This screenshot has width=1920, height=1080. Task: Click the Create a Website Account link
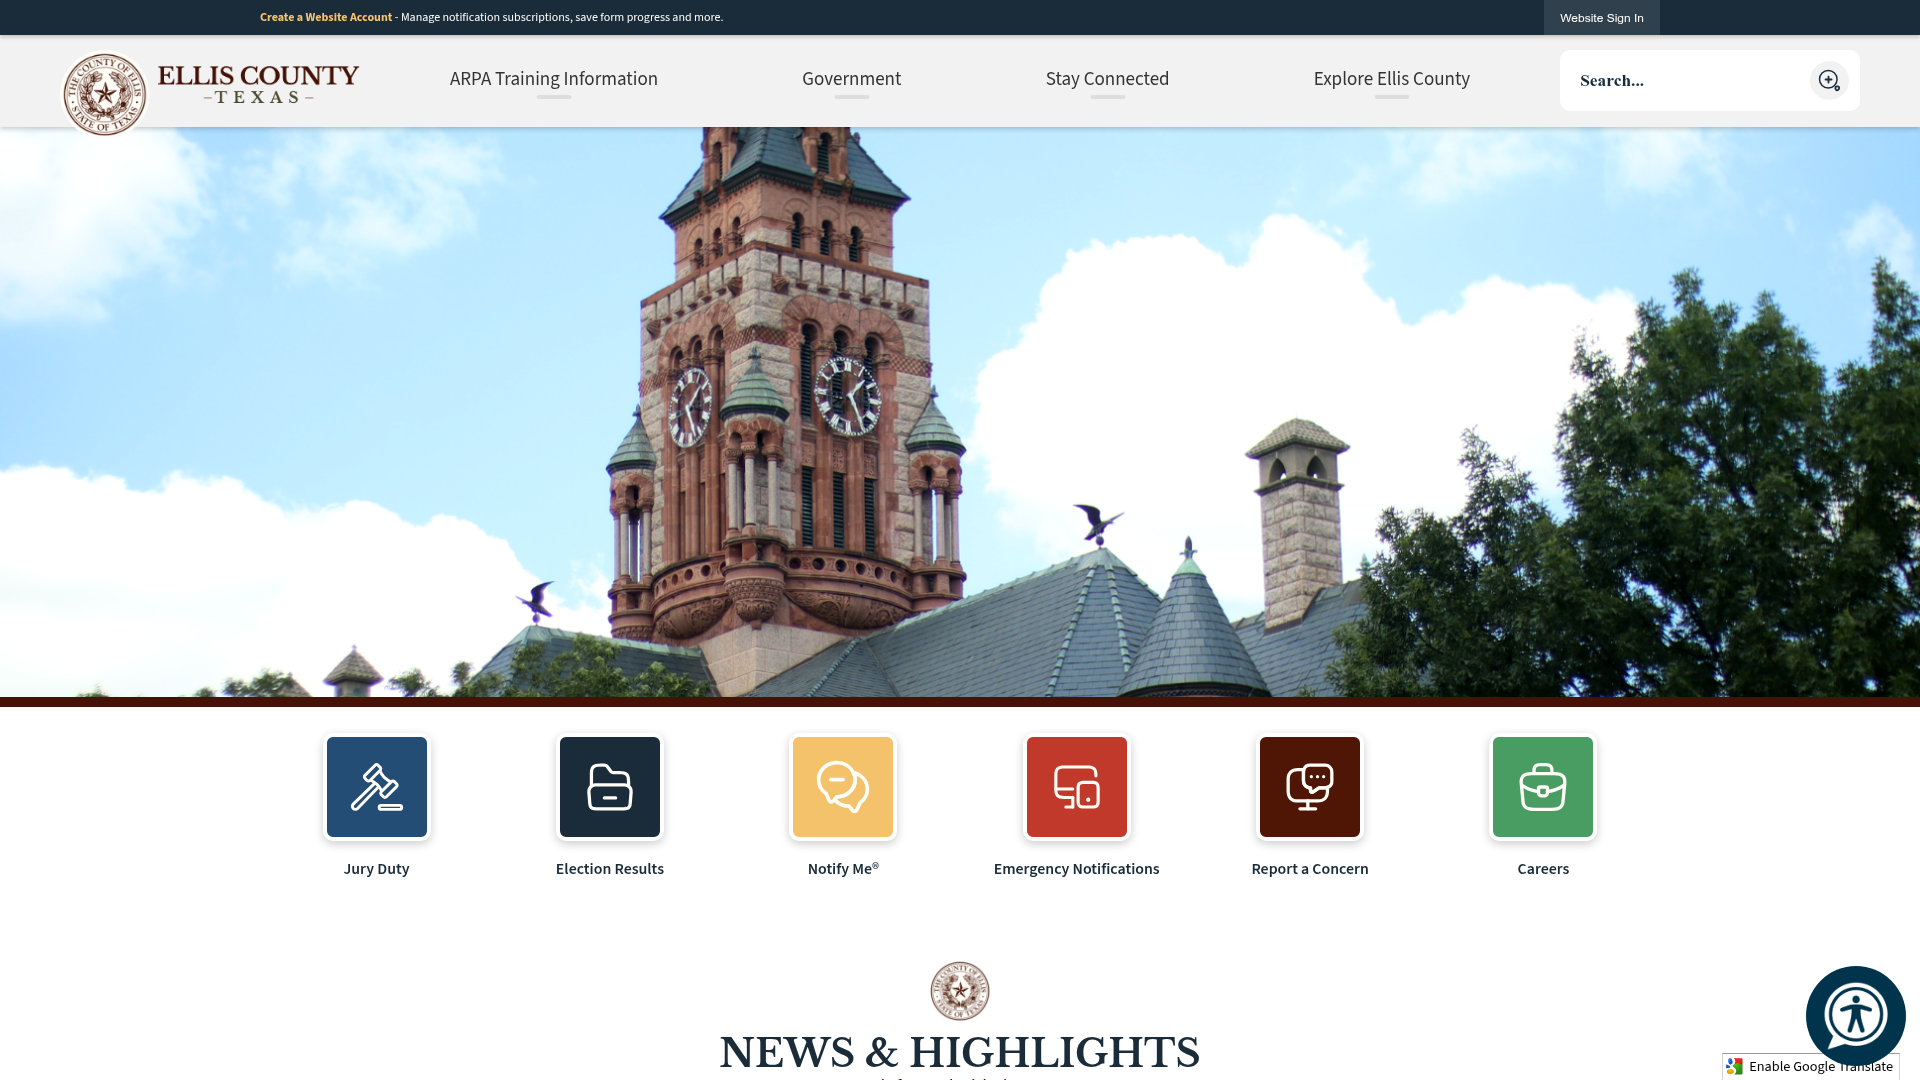[326, 17]
